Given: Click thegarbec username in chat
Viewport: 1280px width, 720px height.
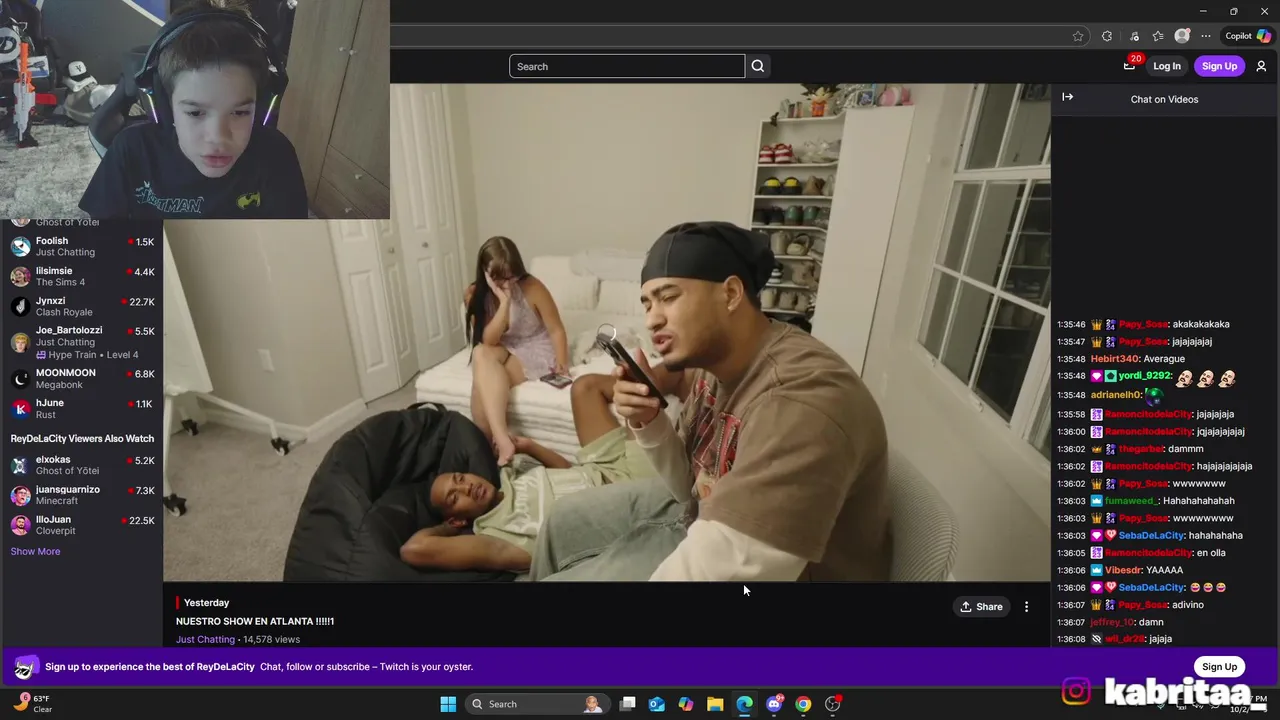Looking at the screenshot, I should [x=1141, y=449].
